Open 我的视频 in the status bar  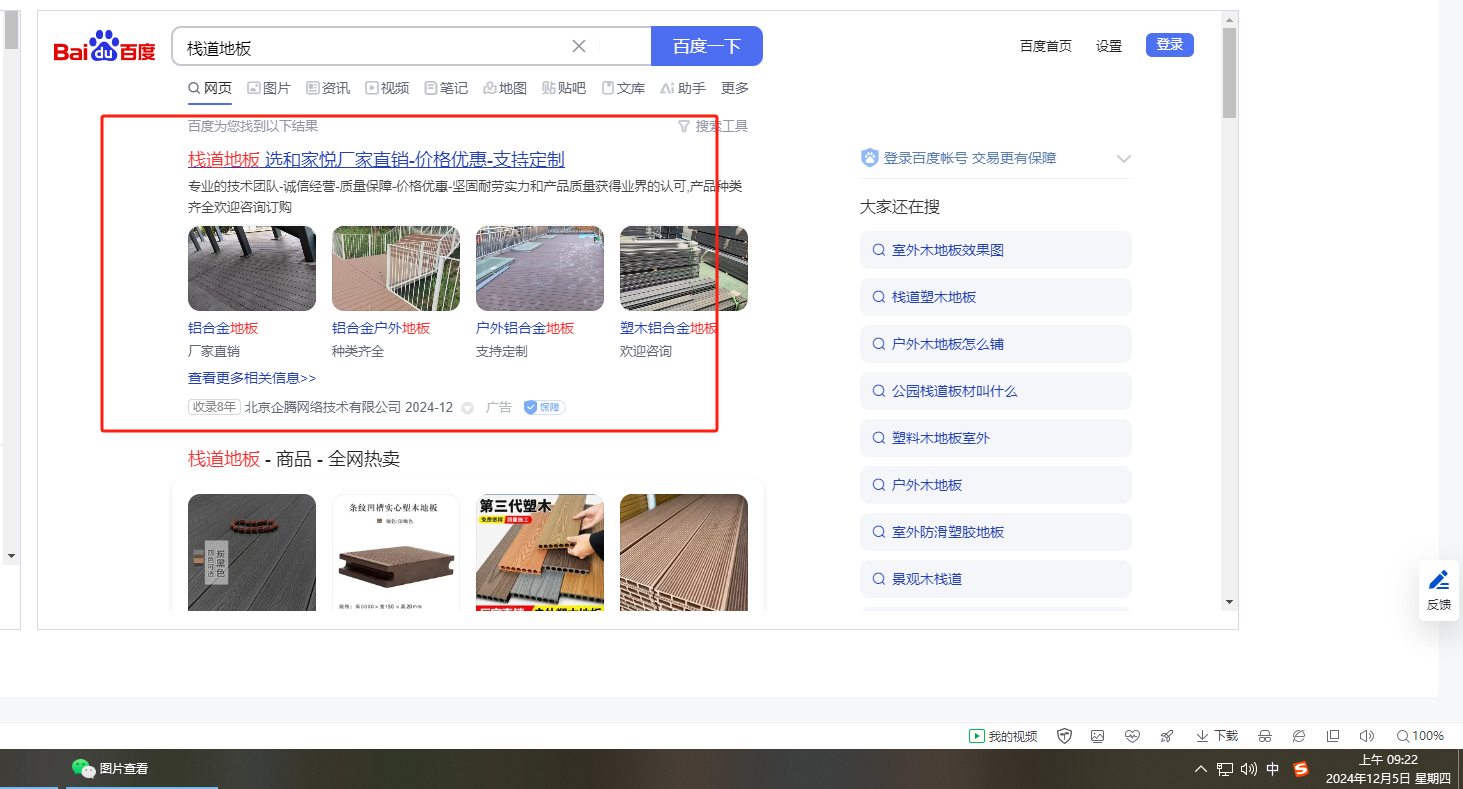pos(1003,736)
